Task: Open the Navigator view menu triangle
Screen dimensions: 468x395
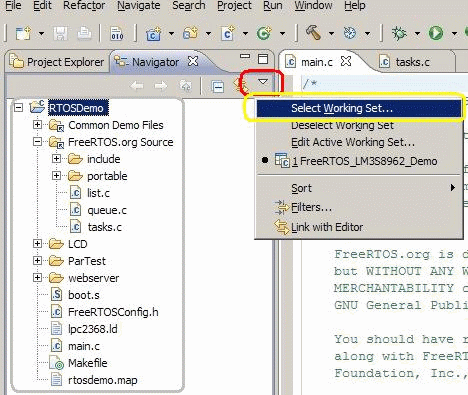Action: pyautogui.click(x=263, y=82)
